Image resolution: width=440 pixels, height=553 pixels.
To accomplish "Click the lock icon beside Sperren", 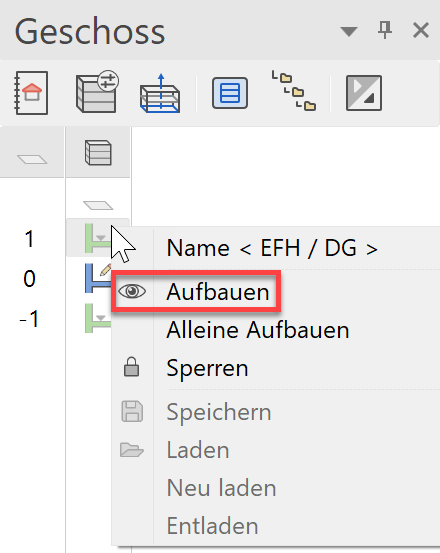I will click(x=131, y=367).
